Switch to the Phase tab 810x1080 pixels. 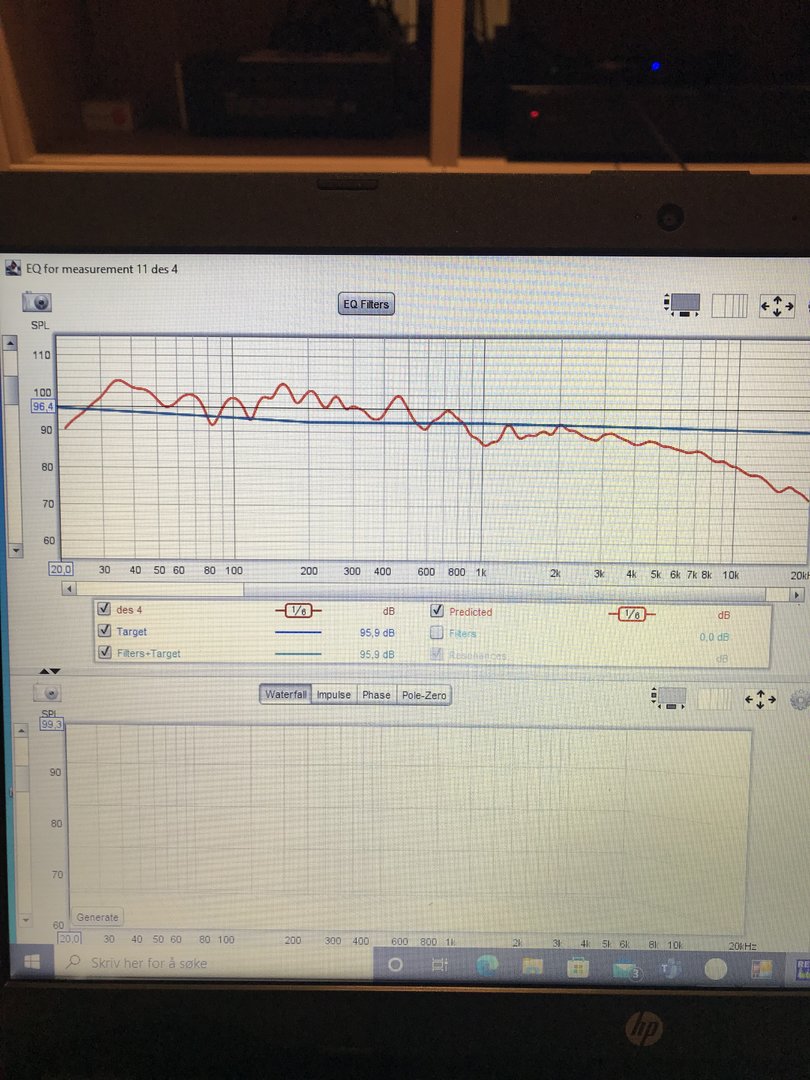click(x=376, y=695)
